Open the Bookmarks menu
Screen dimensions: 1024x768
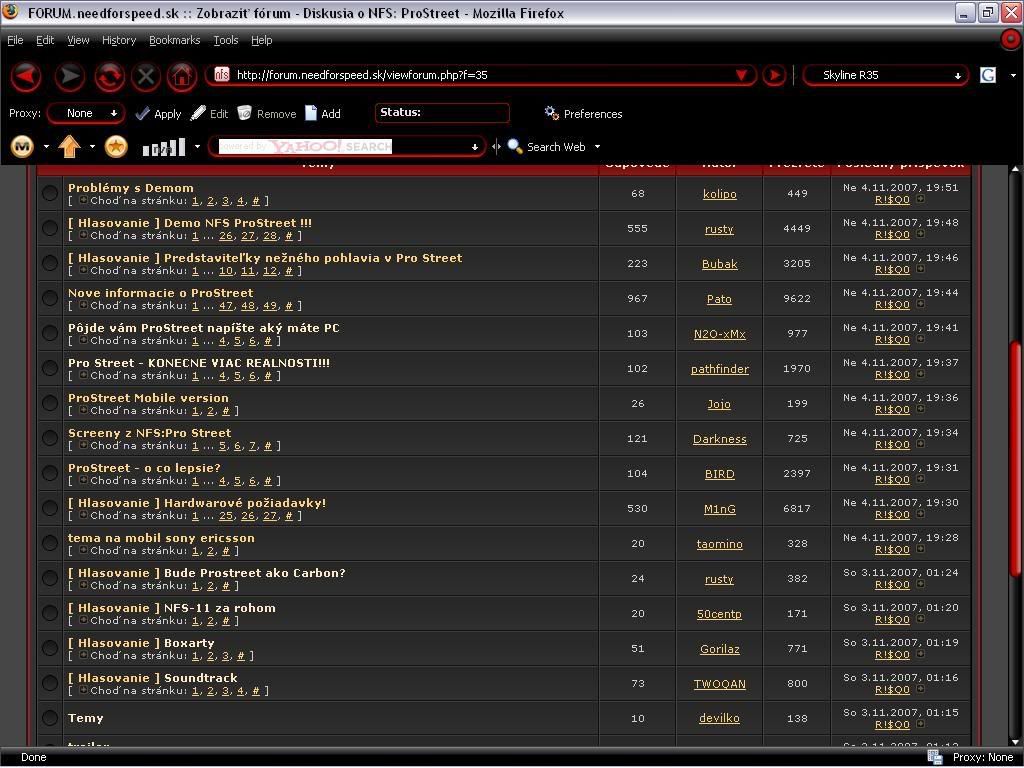(174, 40)
